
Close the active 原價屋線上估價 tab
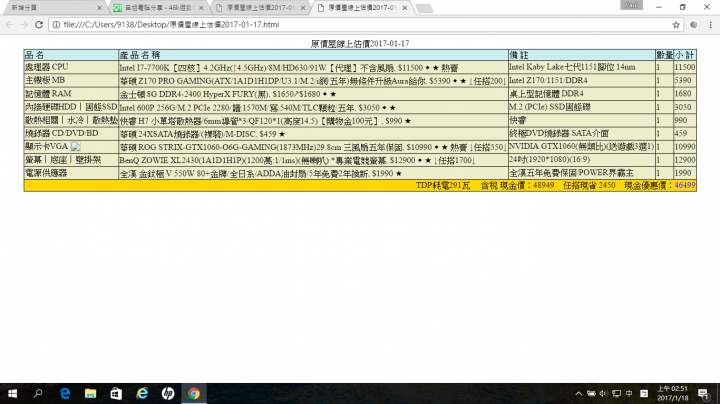[x=405, y=8]
